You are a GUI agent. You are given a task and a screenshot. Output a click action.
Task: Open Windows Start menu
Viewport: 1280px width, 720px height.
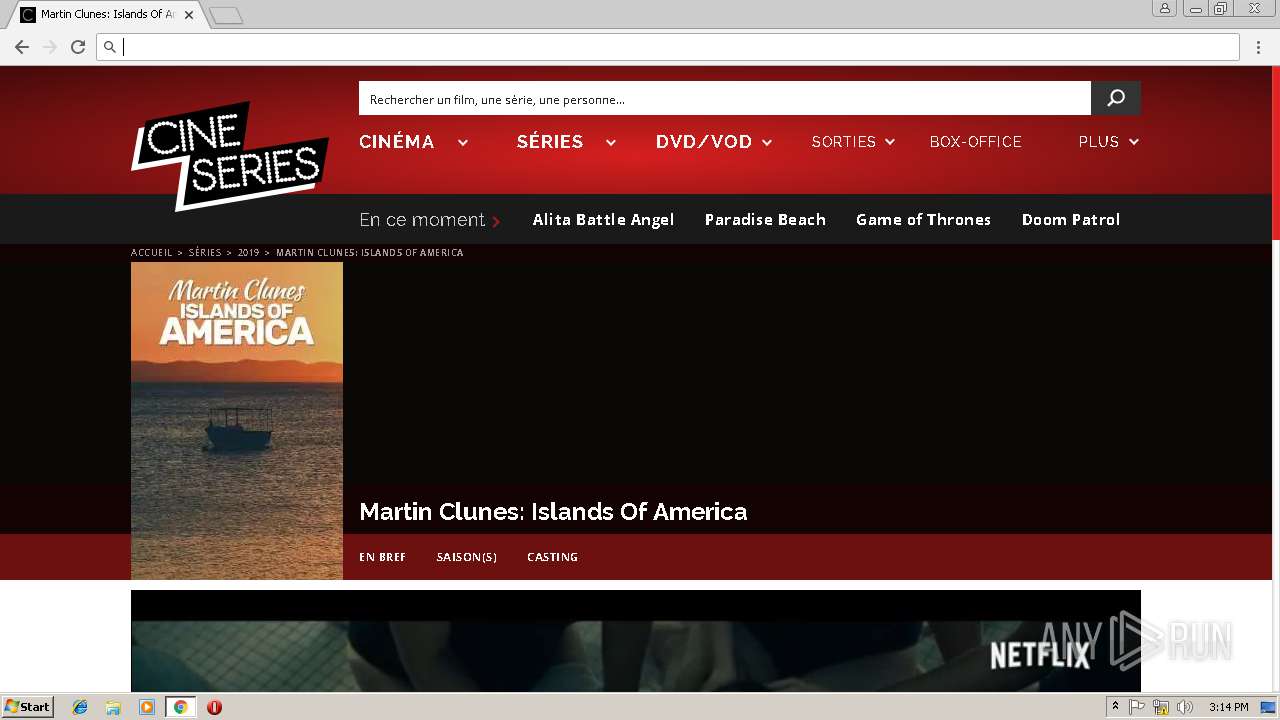coord(27,707)
